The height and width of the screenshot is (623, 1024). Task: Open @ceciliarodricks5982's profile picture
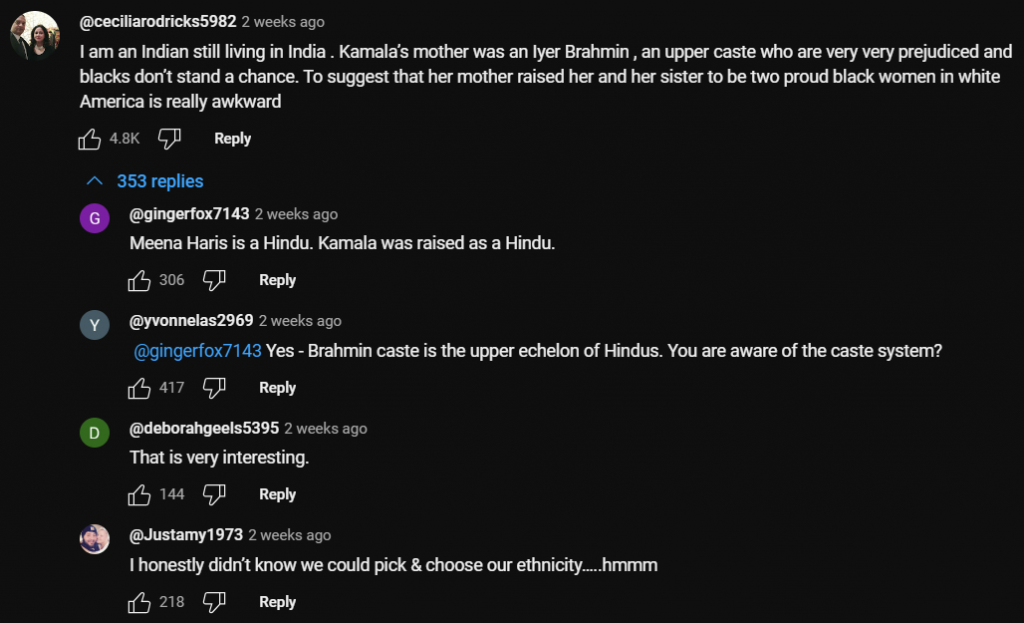pos(35,37)
